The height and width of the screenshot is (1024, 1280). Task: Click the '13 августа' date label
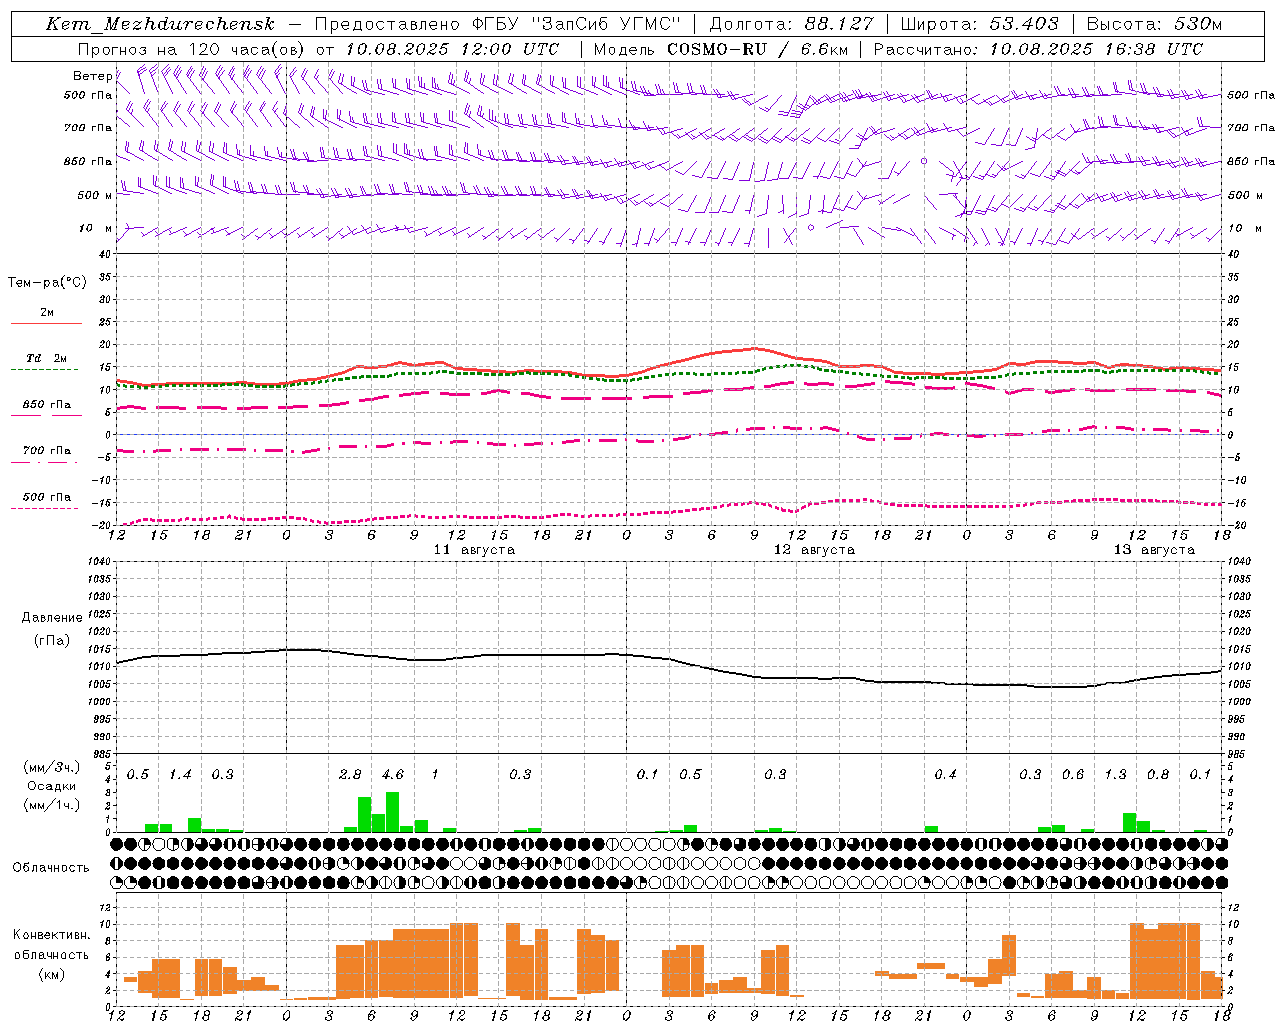[1154, 550]
